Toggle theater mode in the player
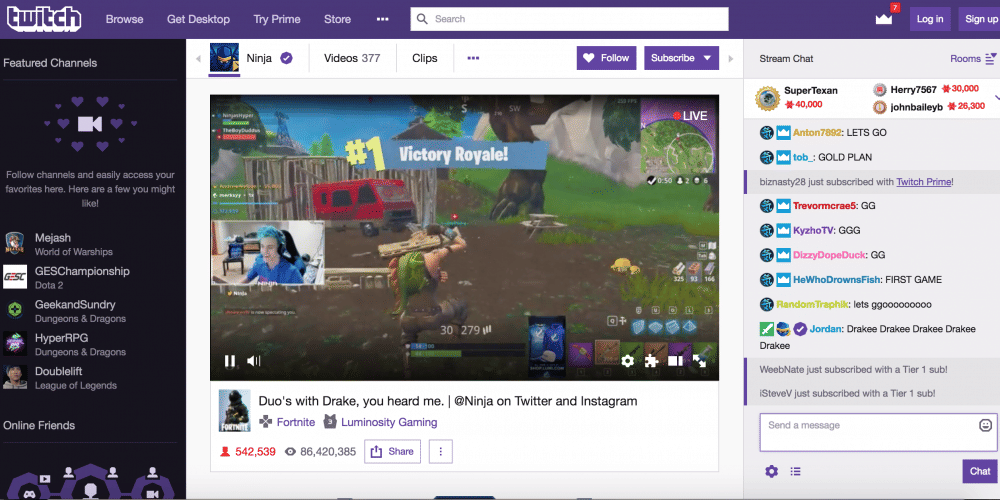Image resolution: width=1000 pixels, height=500 pixels. click(x=676, y=361)
